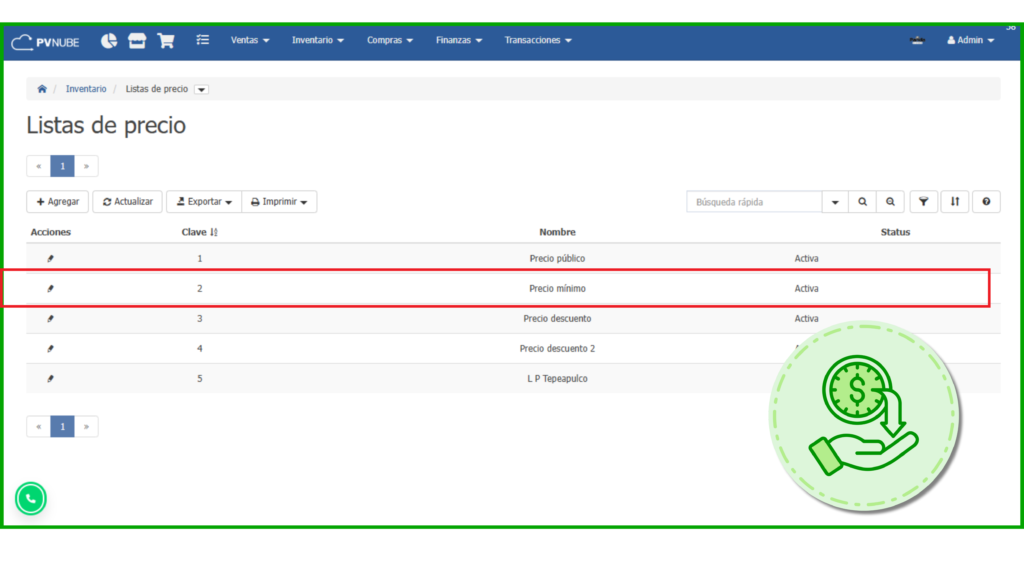The width and height of the screenshot is (1024, 576).
Task: Open the green WhatsApp phone button
Action: click(31, 498)
